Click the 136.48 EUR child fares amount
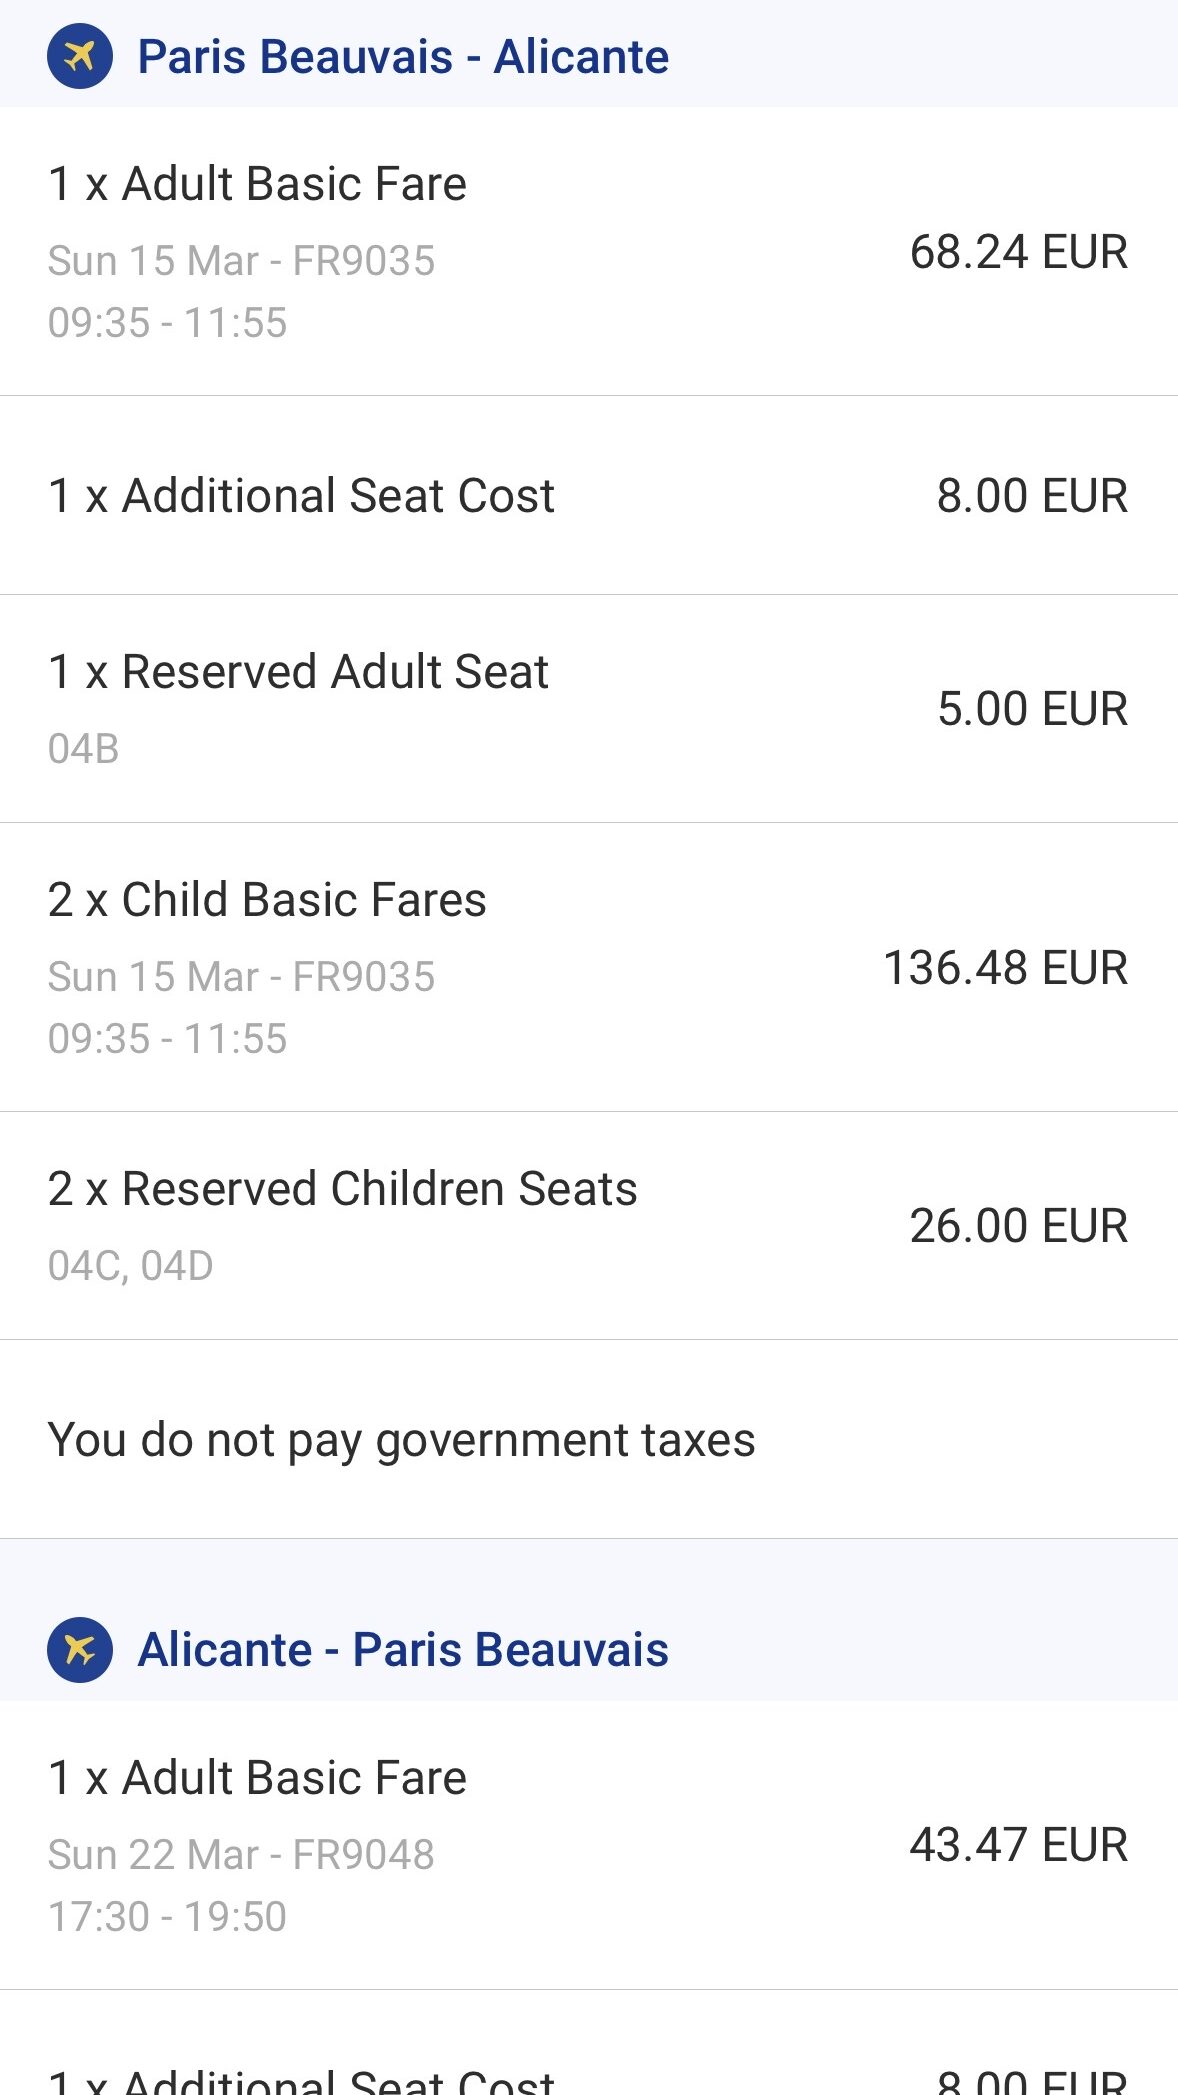The width and height of the screenshot is (1178, 2095). coord(1005,968)
